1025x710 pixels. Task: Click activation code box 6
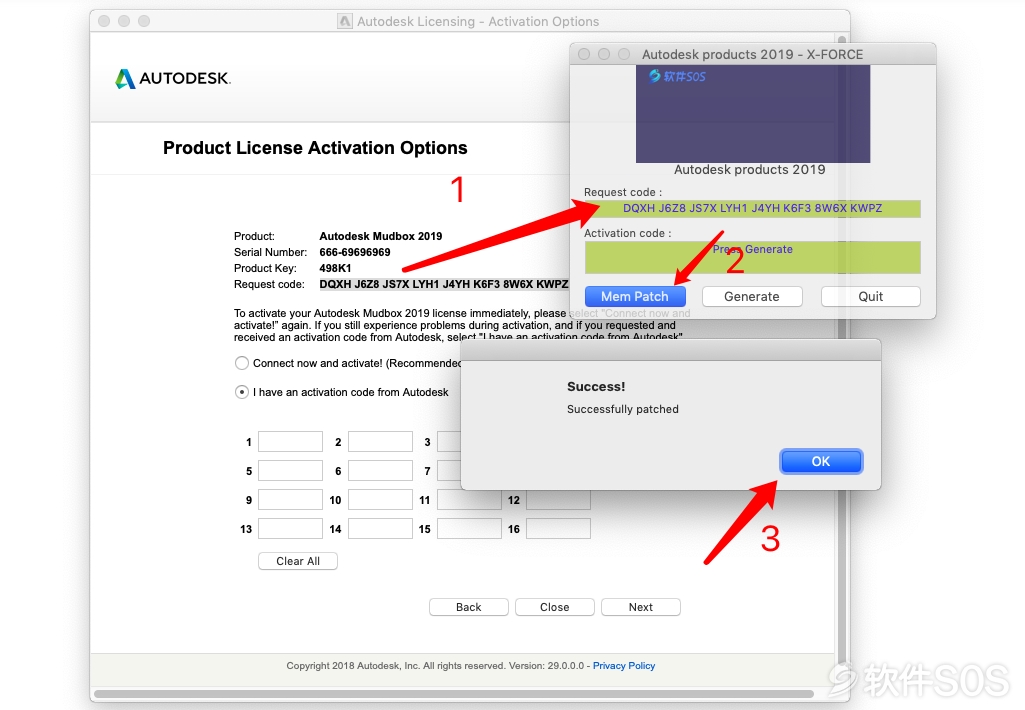380,471
